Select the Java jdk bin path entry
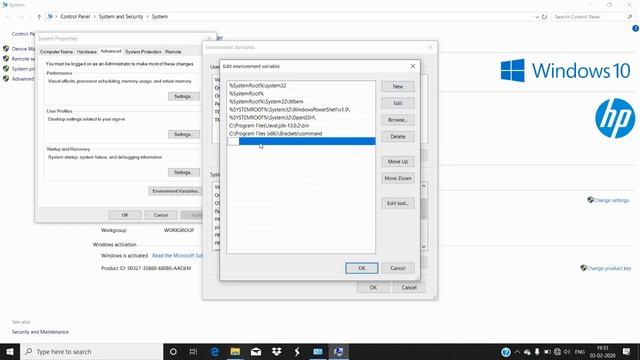Image resolution: width=640 pixels, height=360 pixels. pos(301,126)
